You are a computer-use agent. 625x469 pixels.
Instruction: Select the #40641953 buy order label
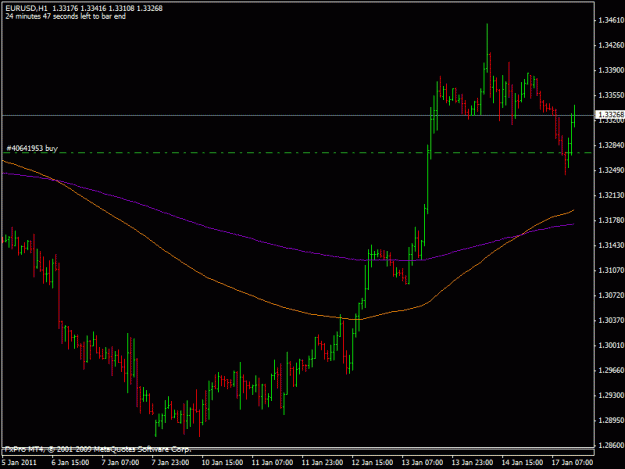tap(32, 148)
